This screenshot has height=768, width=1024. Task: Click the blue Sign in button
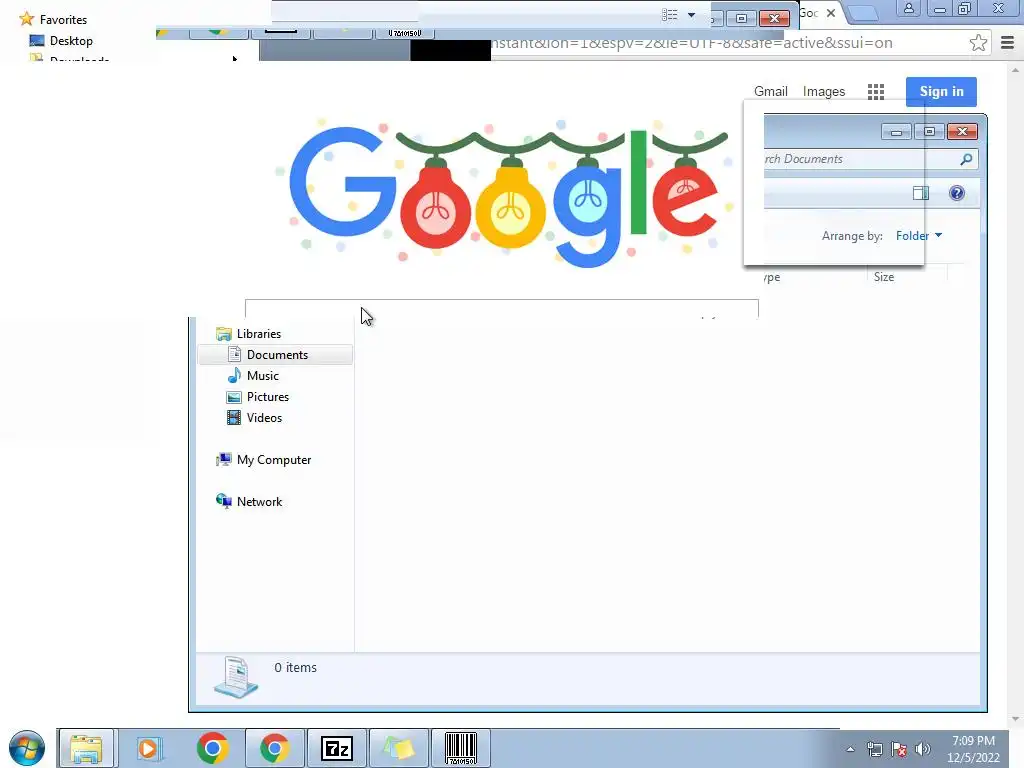[x=941, y=91]
